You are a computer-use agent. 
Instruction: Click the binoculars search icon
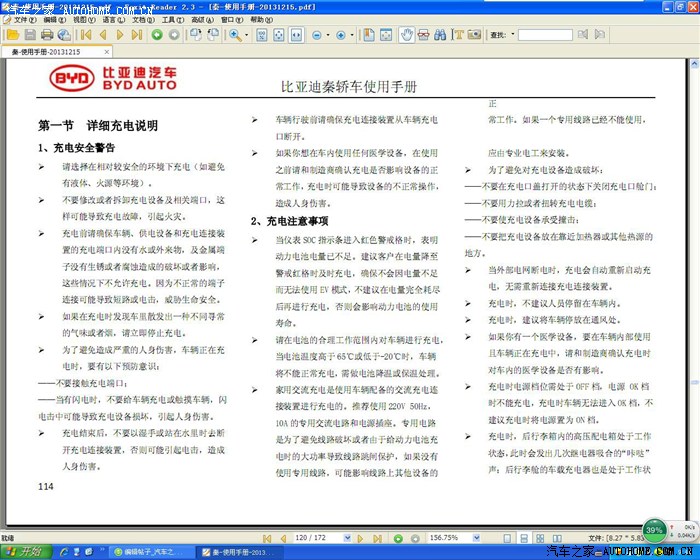(x=438, y=34)
